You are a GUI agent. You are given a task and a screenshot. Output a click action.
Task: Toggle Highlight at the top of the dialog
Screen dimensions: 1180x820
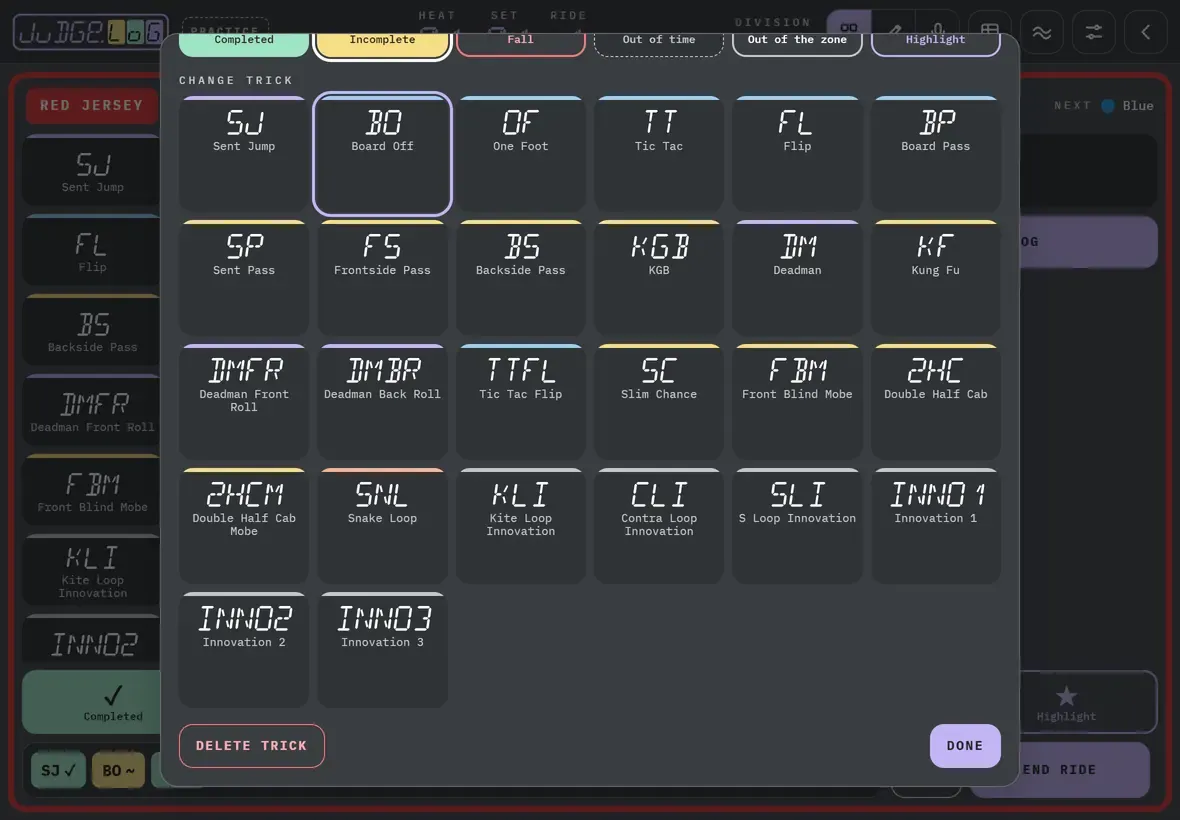click(936, 44)
